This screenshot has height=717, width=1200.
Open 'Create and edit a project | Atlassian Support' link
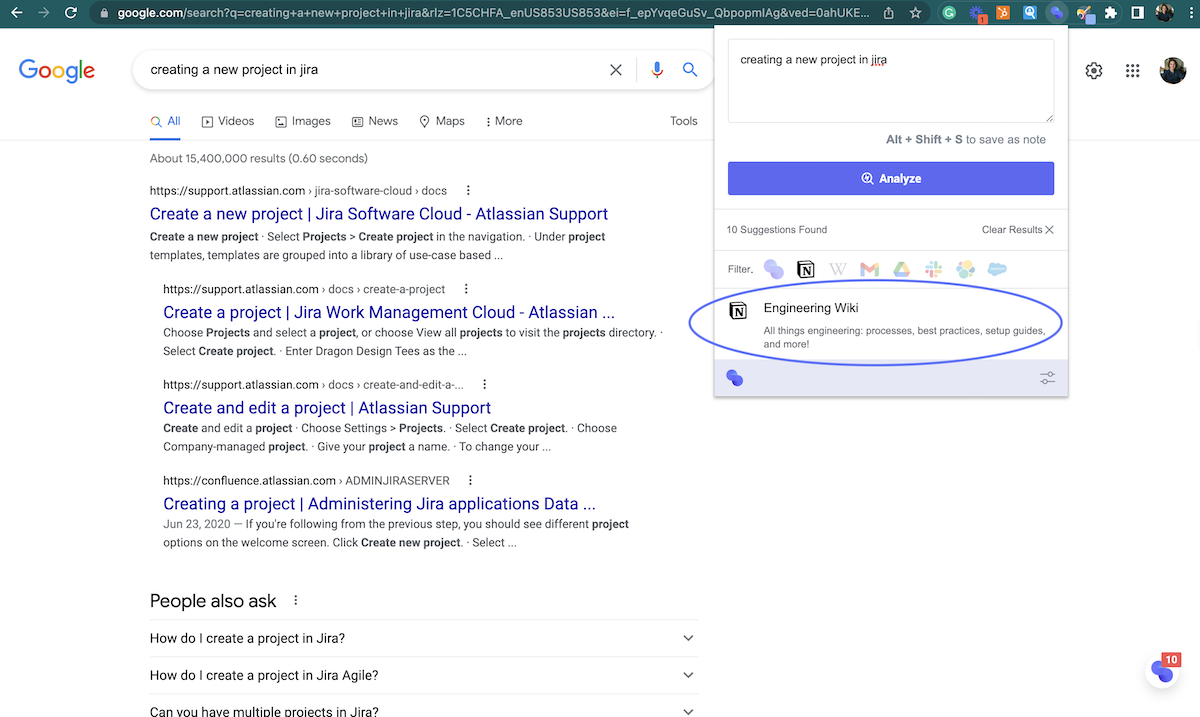(327, 408)
